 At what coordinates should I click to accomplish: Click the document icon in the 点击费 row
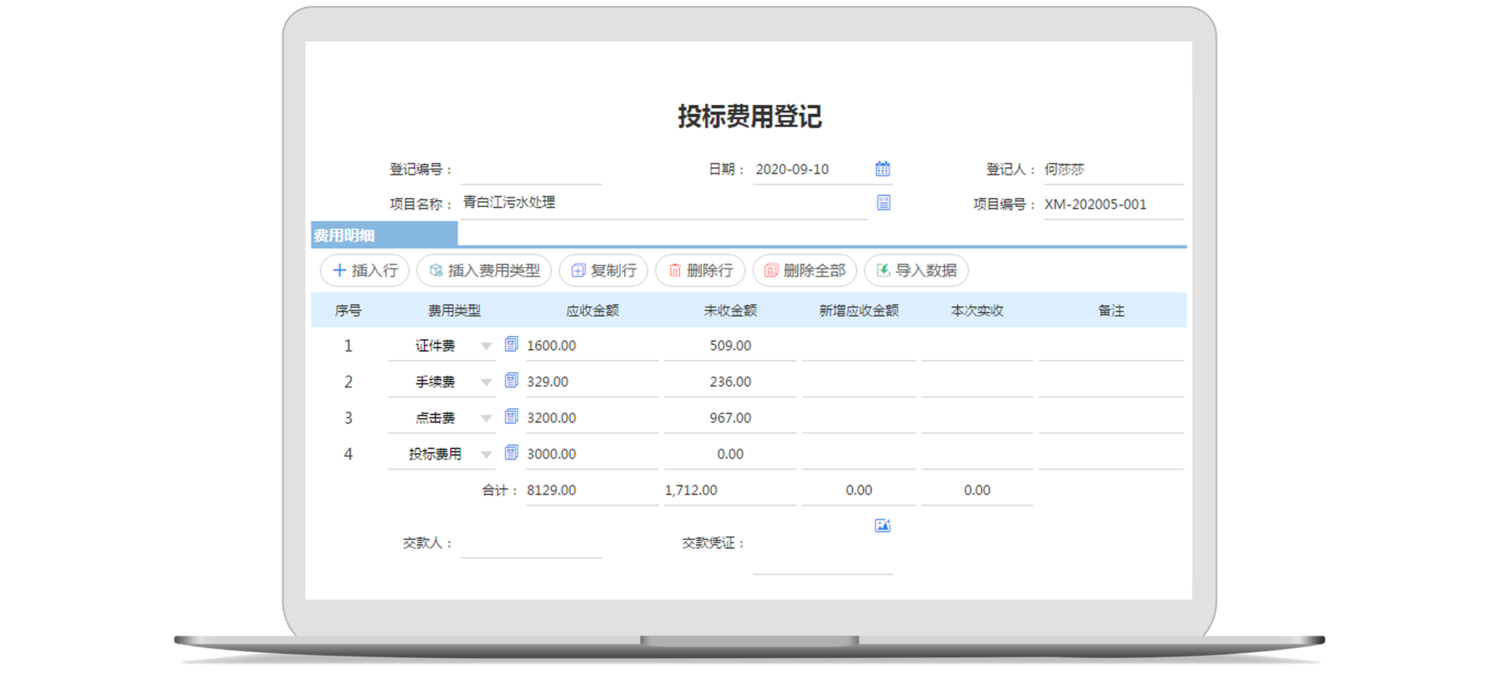click(511, 417)
